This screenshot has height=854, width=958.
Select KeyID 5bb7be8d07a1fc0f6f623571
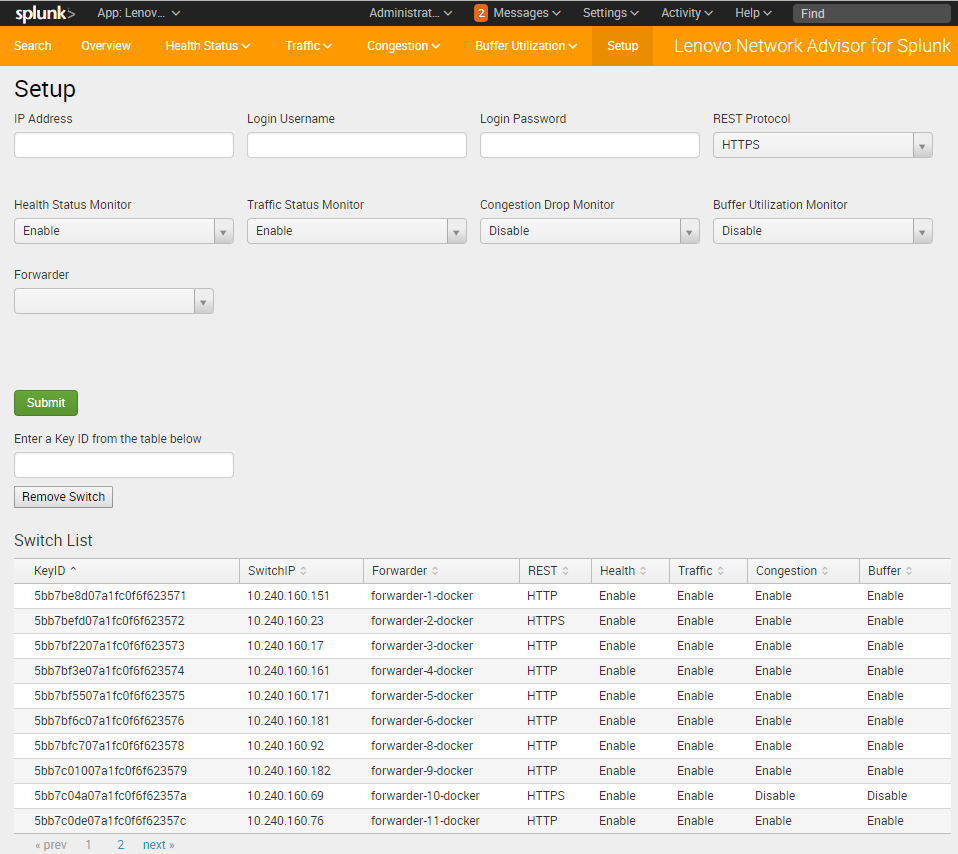click(110, 596)
